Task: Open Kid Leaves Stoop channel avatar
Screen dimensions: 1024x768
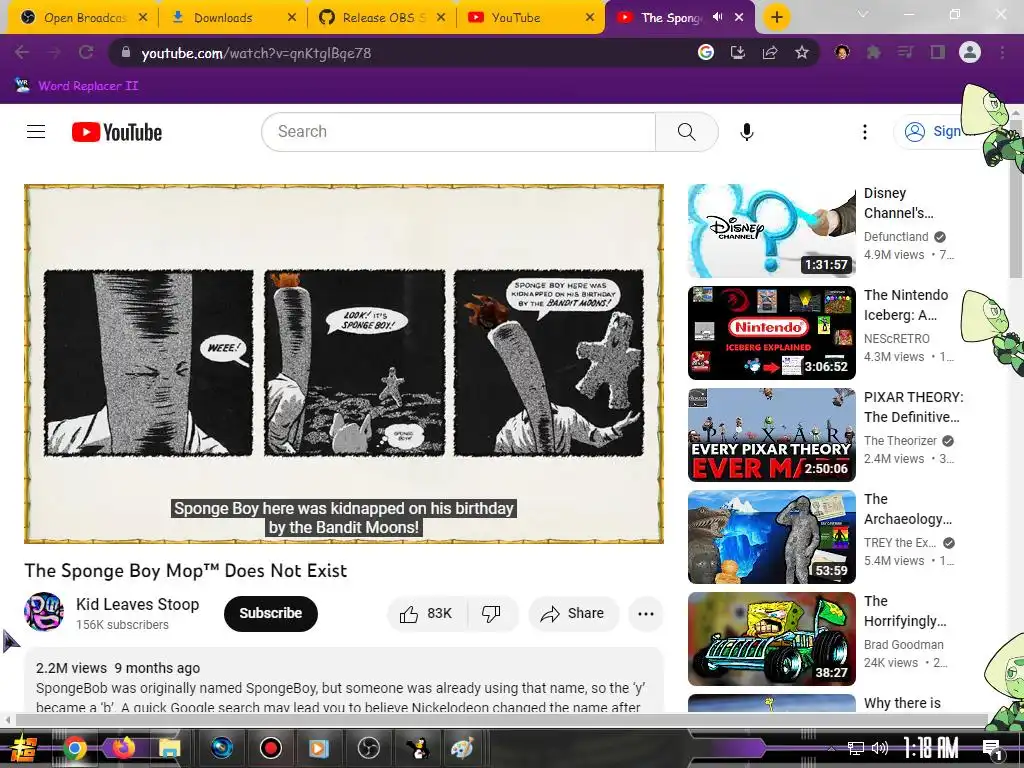Action: pyautogui.click(x=44, y=612)
